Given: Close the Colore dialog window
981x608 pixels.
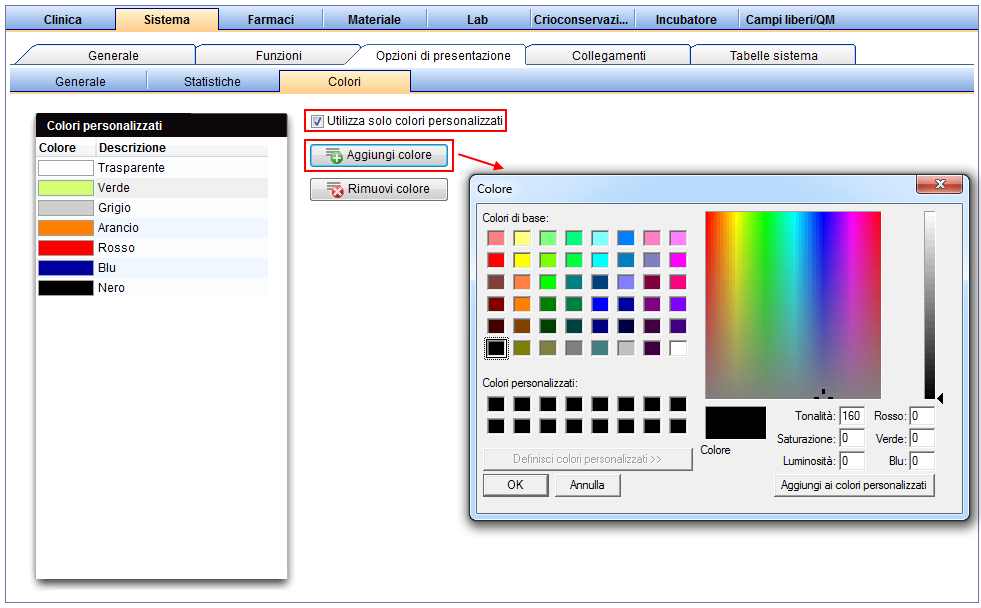Looking at the screenshot, I should point(939,184).
